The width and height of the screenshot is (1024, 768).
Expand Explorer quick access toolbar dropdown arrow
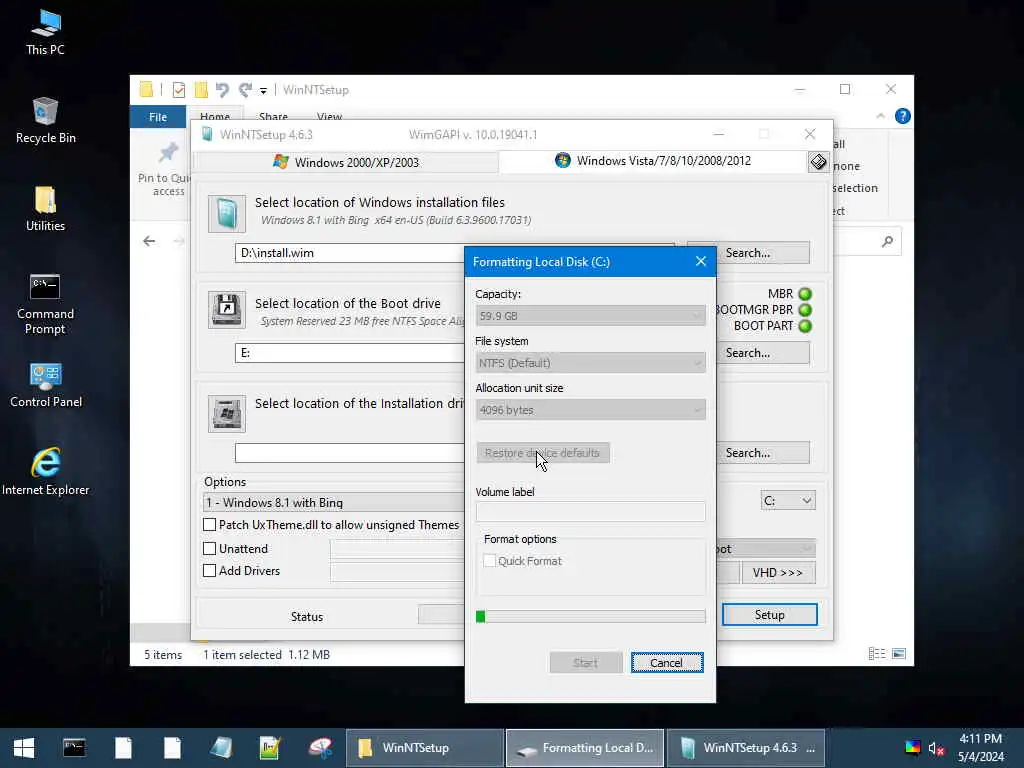coord(263,90)
